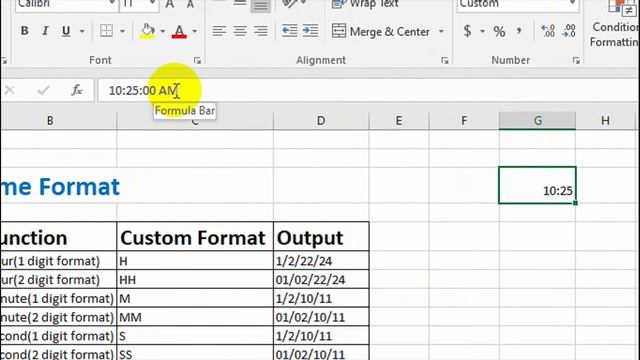This screenshot has width=640, height=360.
Task: Open Merge & Center dropdown arrow
Action: point(441,31)
